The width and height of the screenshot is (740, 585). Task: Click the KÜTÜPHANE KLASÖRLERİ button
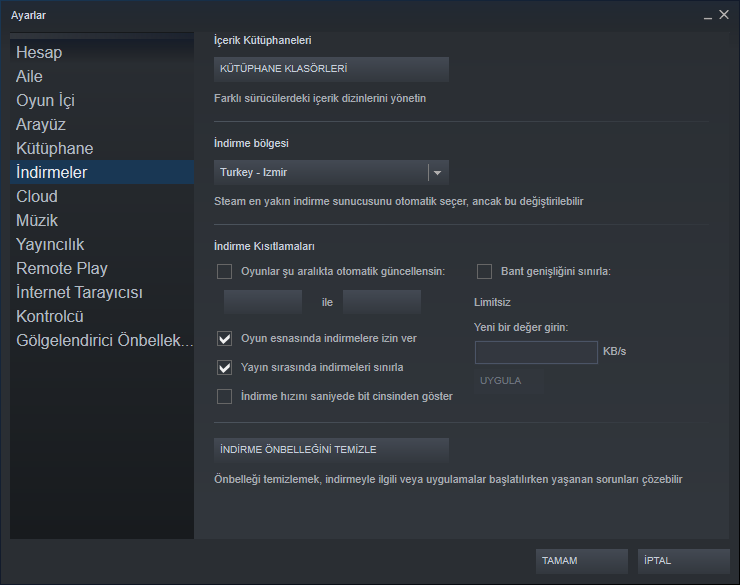point(331,69)
